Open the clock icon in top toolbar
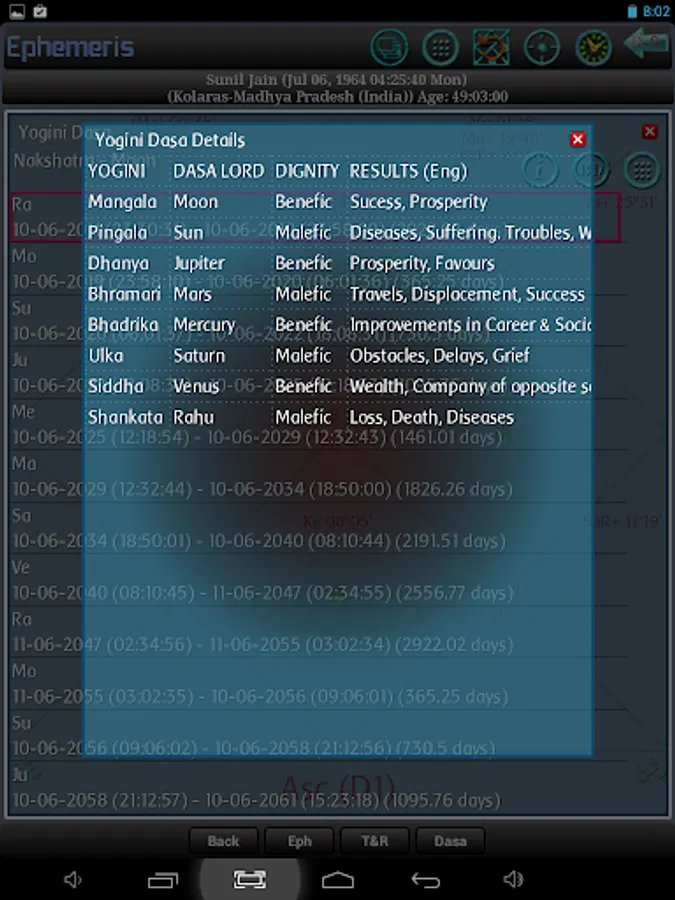The width and height of the screenshot is (675, 900). pos(593,47)
